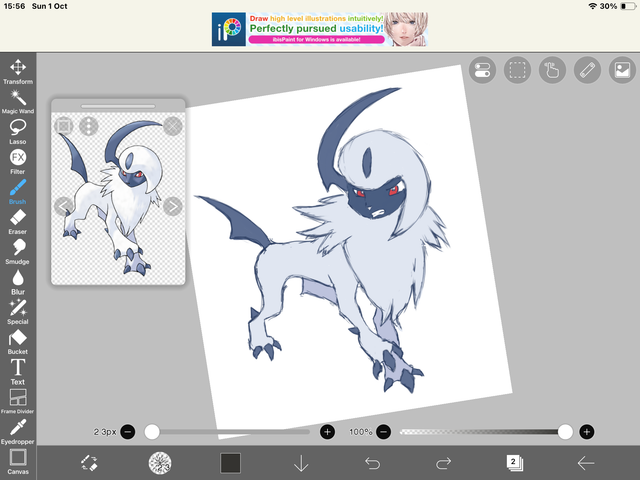Tap the 15:56 clock time
Screen dimensions: 640x480
pyautogui.click(x=14, y=6)
